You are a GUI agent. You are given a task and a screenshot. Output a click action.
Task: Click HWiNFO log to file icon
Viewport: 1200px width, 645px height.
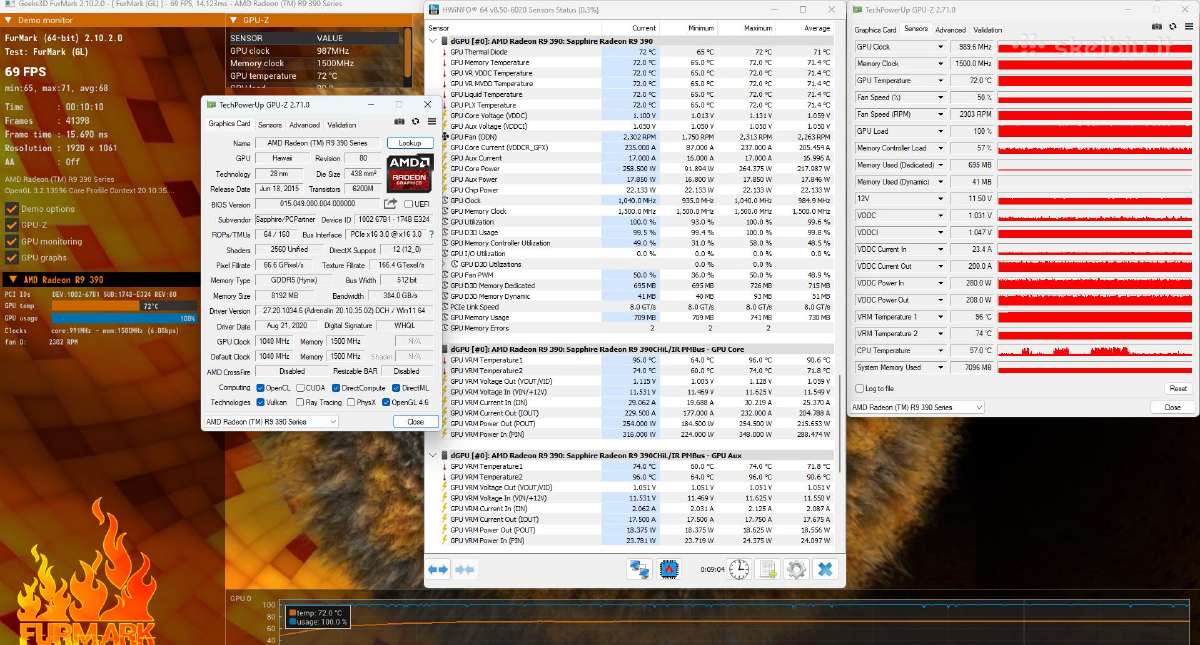tap(767, 569)
